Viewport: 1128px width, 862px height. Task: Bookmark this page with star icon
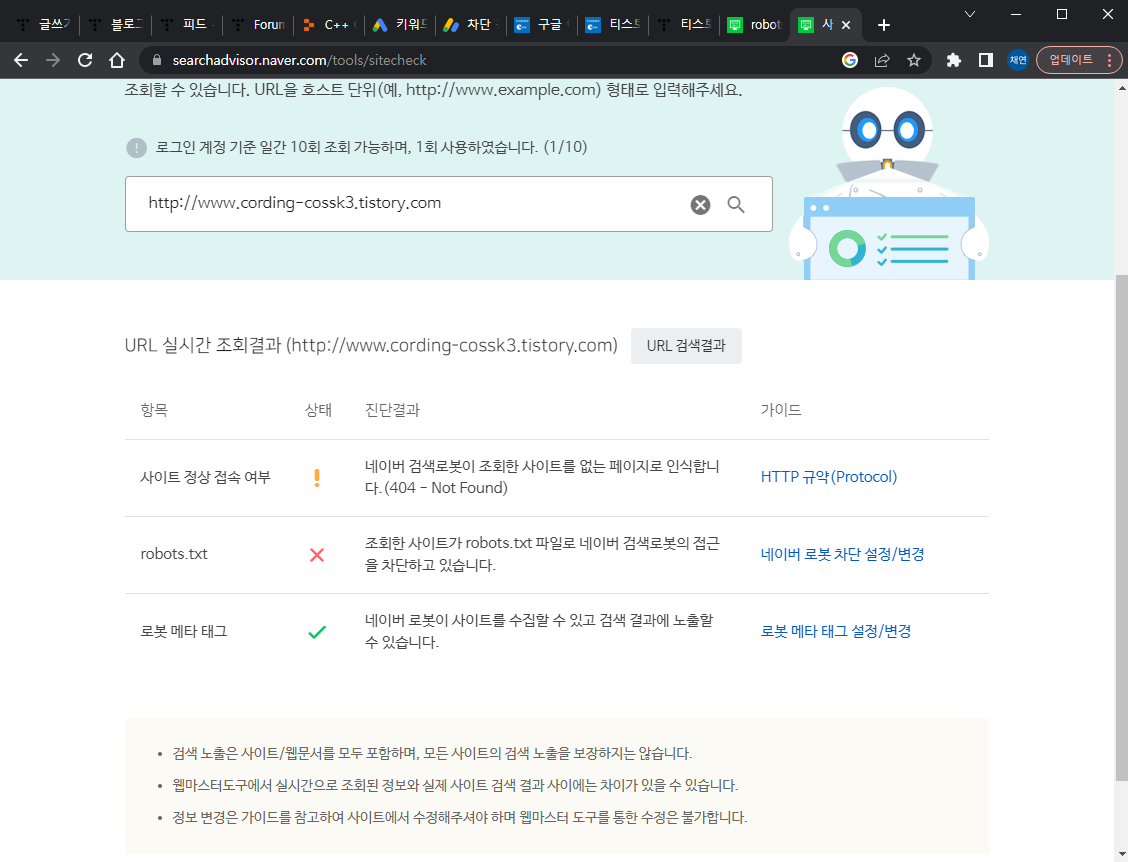pyautogui.click(x=914, y=60)
